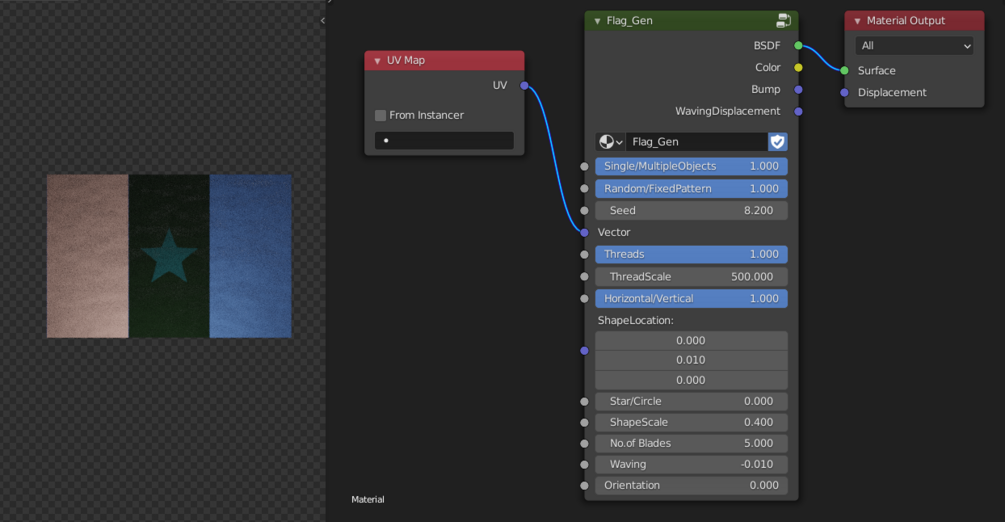Click the Horizontal/Vertical input socket

coord(584,298)
